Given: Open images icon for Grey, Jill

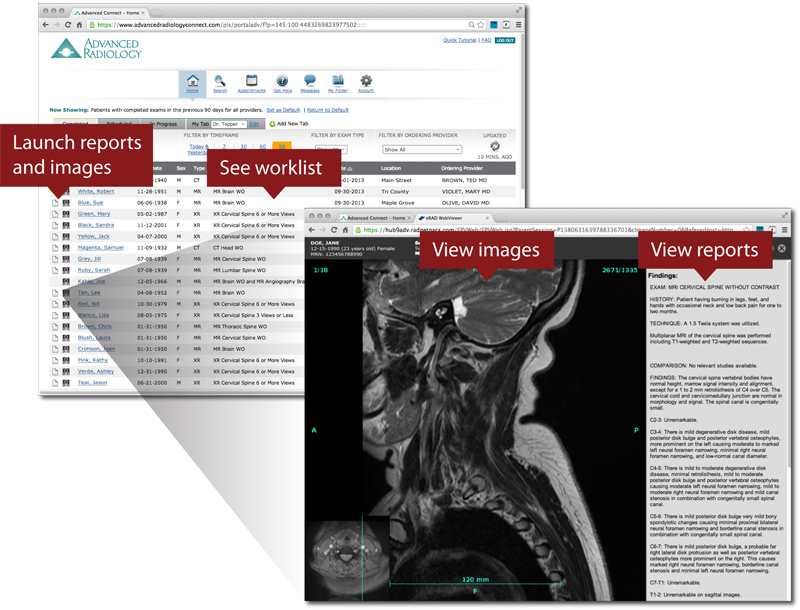Looking at the screenshot, I should (66, 259).
